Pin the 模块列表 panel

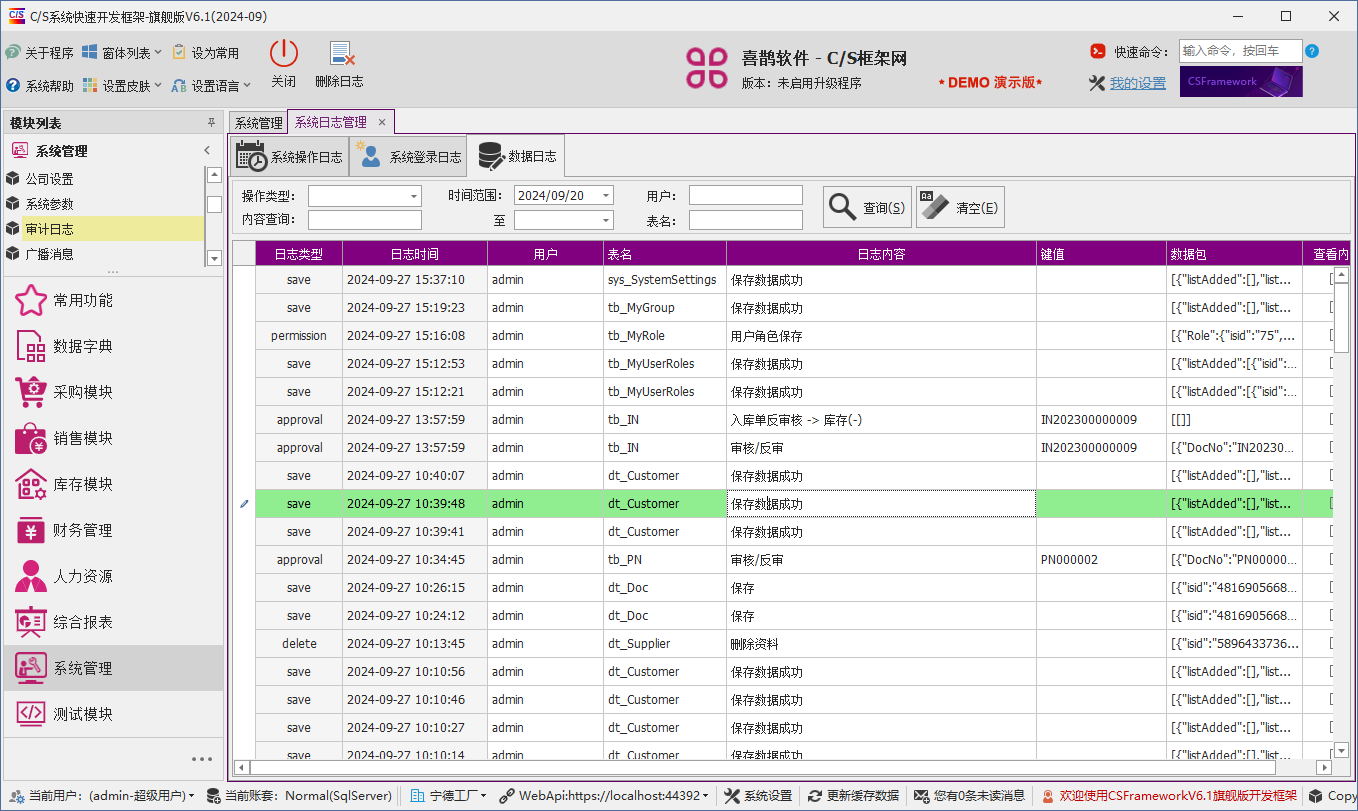(211, 123)
